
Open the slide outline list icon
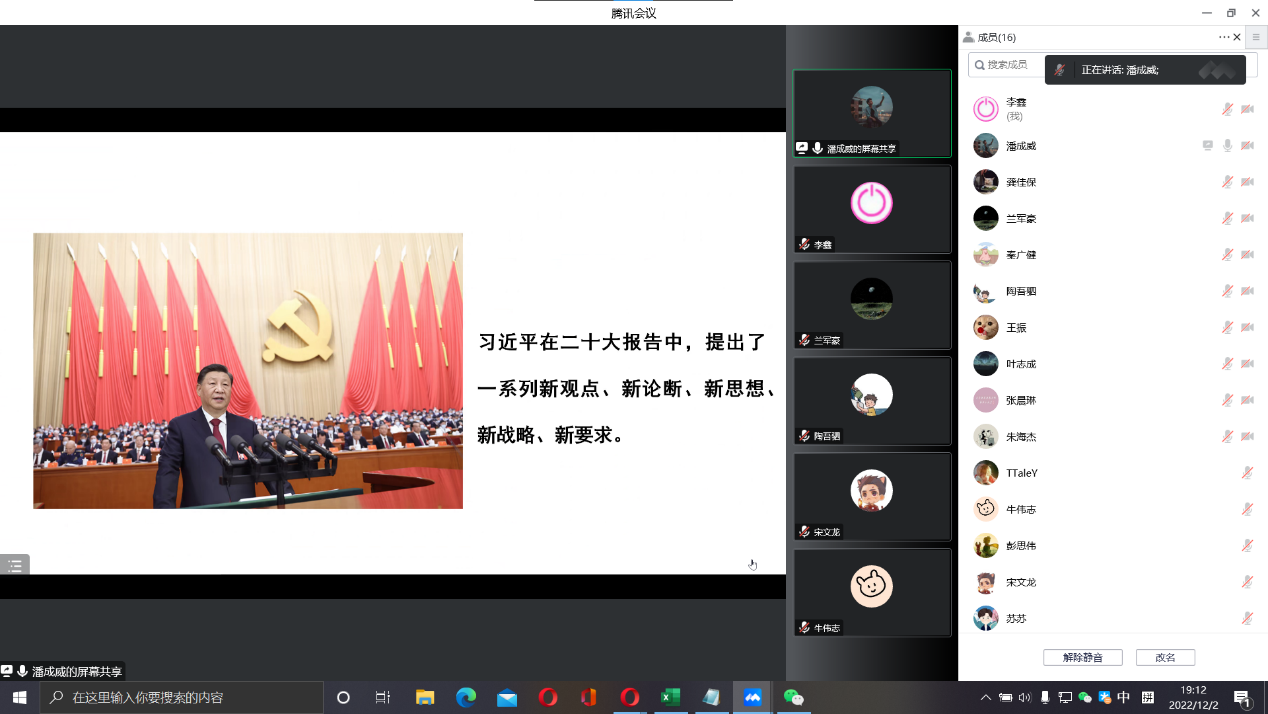15,566
